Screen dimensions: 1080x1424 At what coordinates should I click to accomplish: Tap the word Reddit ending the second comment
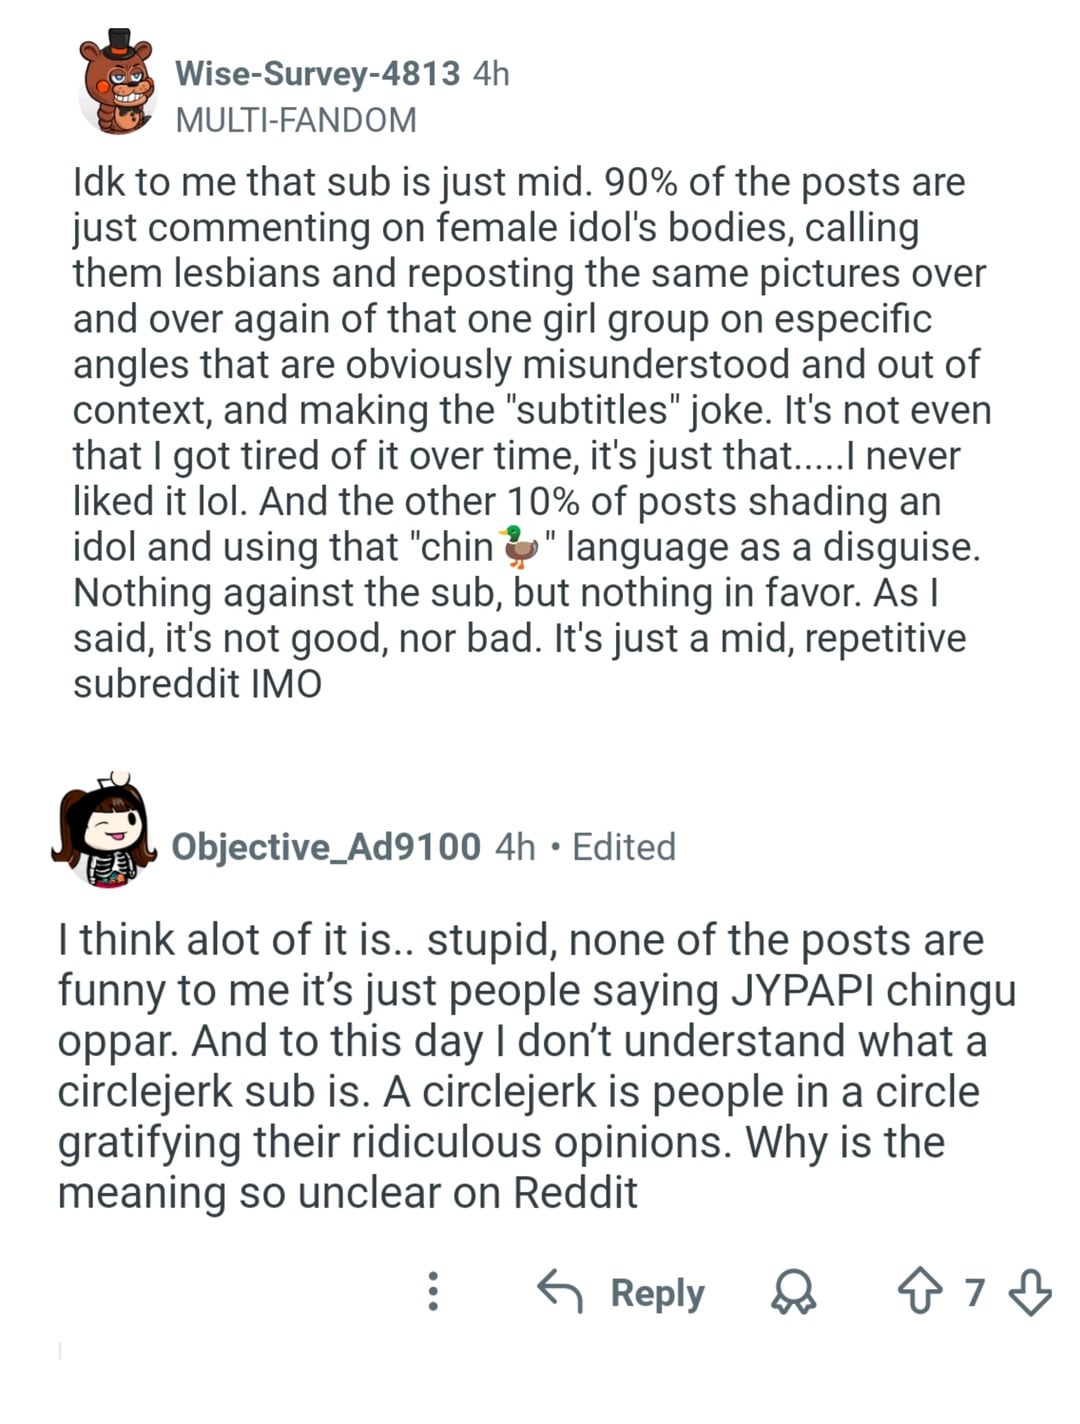[575, 1193]
